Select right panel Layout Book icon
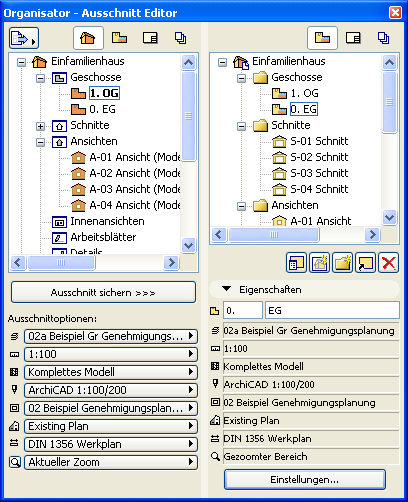Viewport: 408px width, 502px height. 353,38
